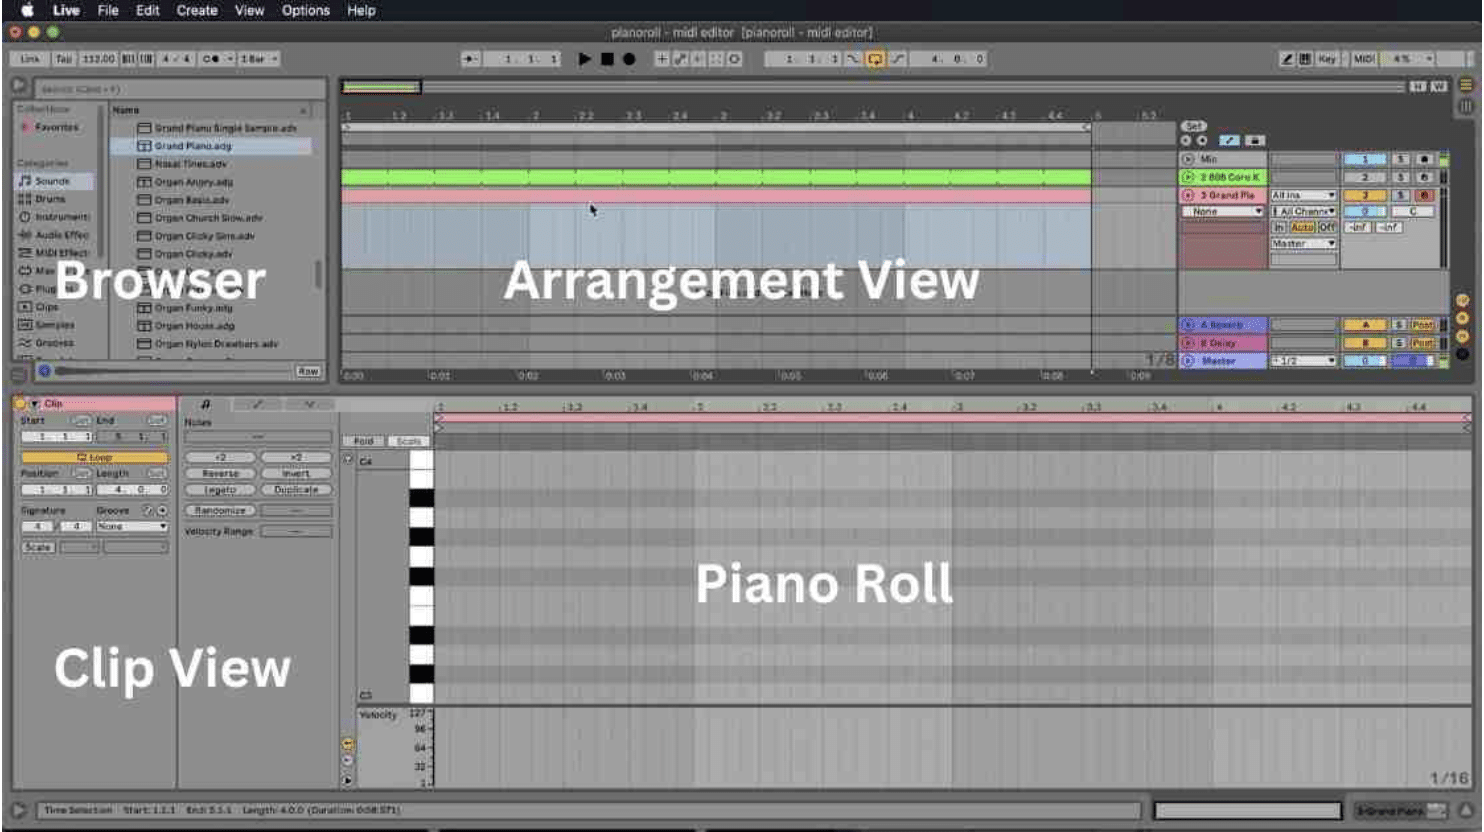Click the Set locator button
This screenshot has height=832, width=1484.
click(1194, 126)
